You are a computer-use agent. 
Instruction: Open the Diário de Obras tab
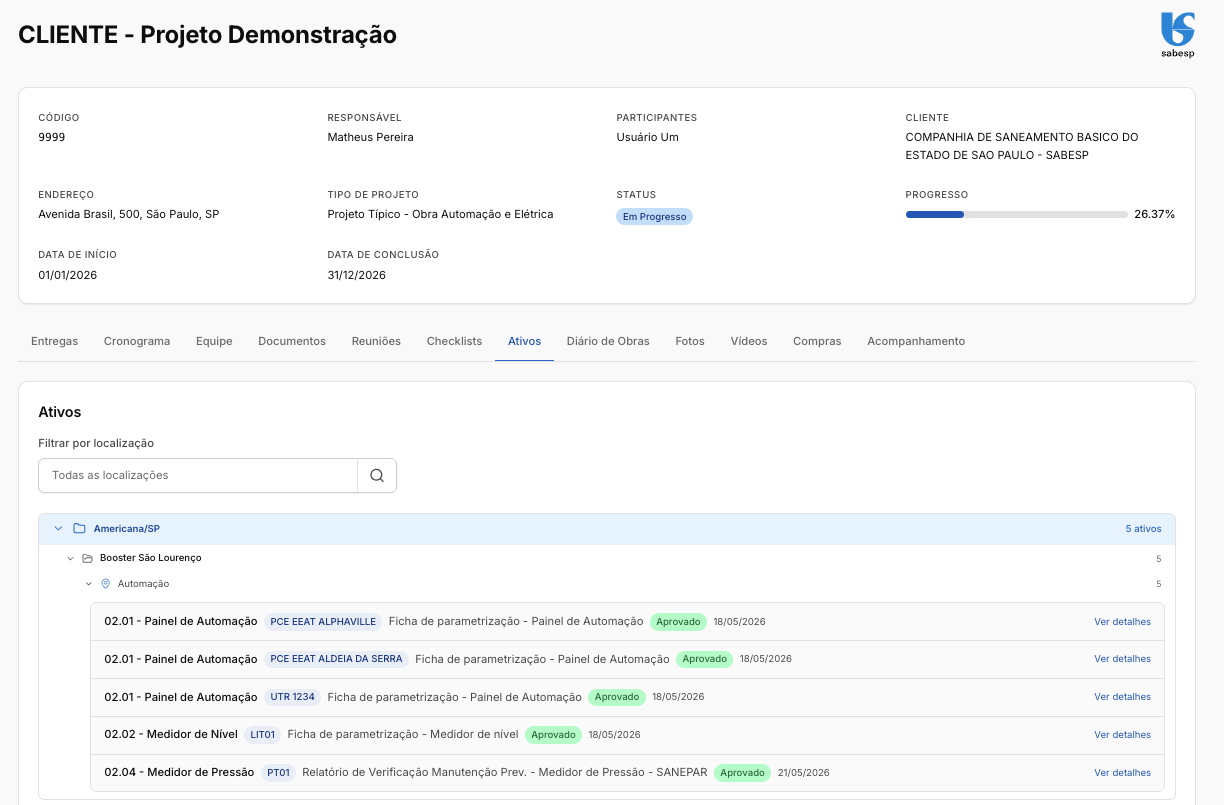[x=608, y=341]
